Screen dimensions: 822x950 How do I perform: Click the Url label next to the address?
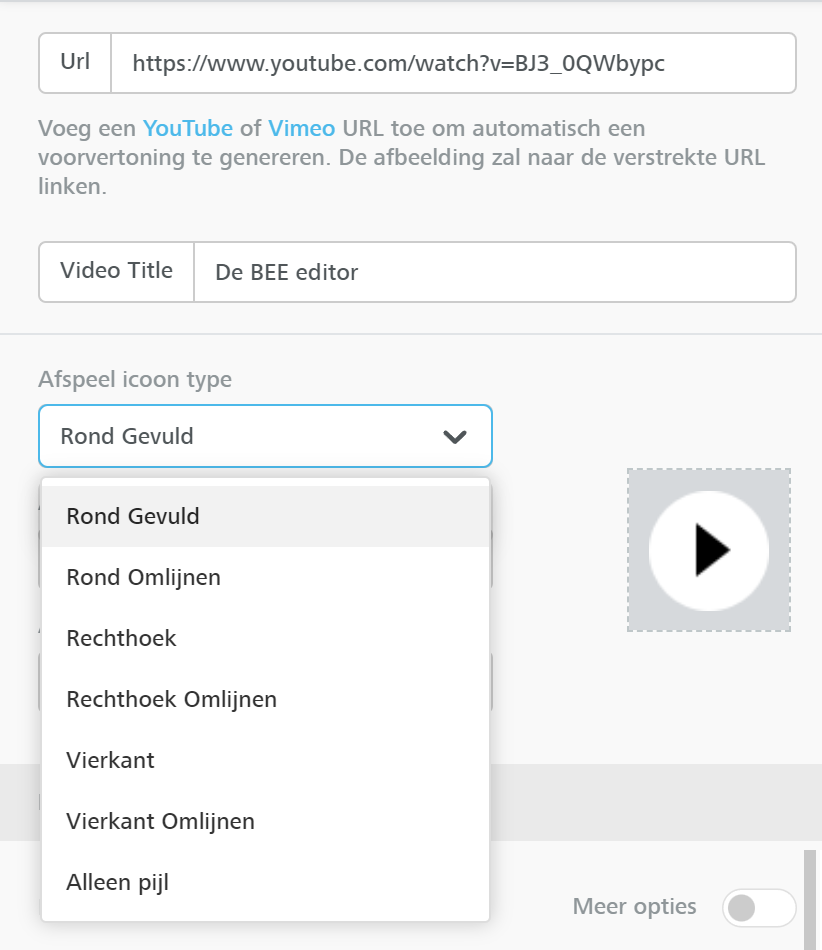click(x=74, y=62)
